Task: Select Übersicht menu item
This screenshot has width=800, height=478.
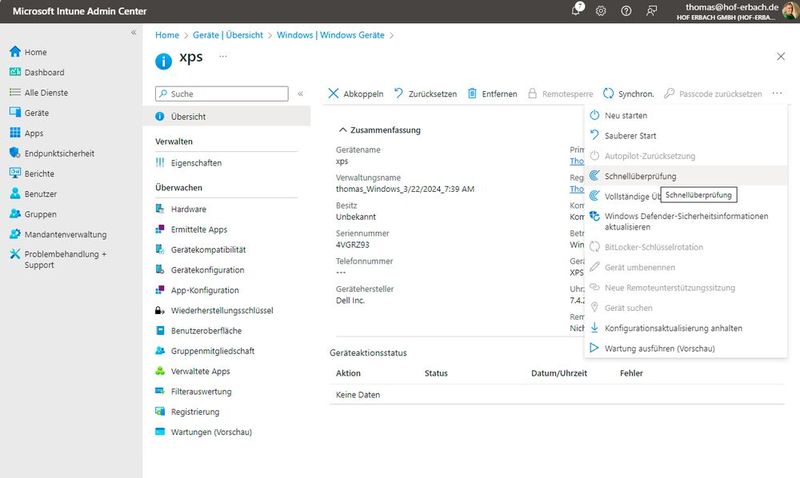Action: point(227,116)
